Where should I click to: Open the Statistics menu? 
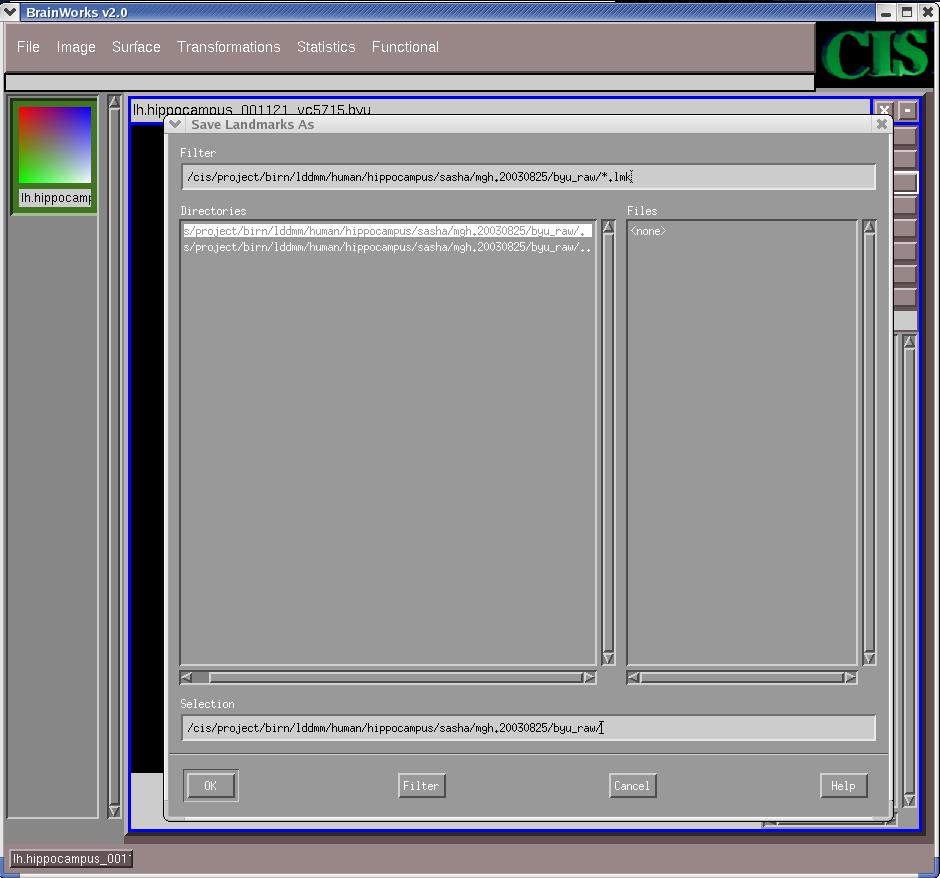click(x=326, y=47)
